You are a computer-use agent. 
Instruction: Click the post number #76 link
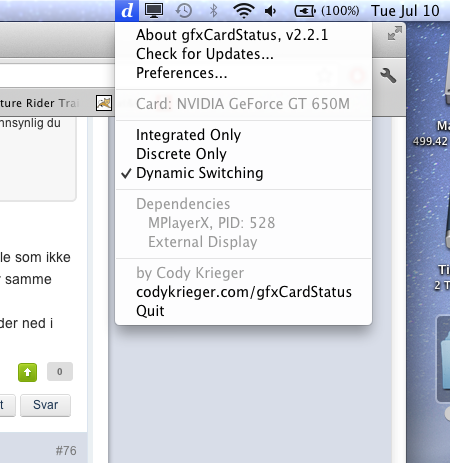pos(66,451)
